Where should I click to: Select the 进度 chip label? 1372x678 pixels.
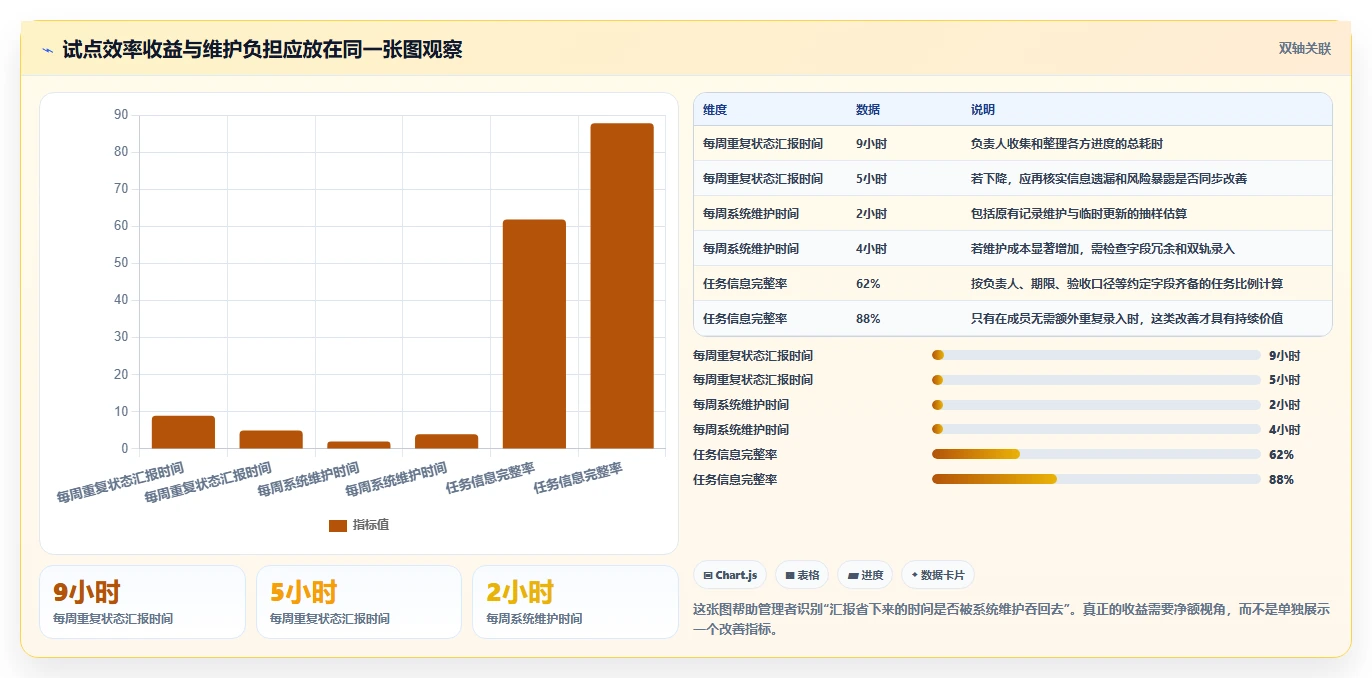[872, 575]
